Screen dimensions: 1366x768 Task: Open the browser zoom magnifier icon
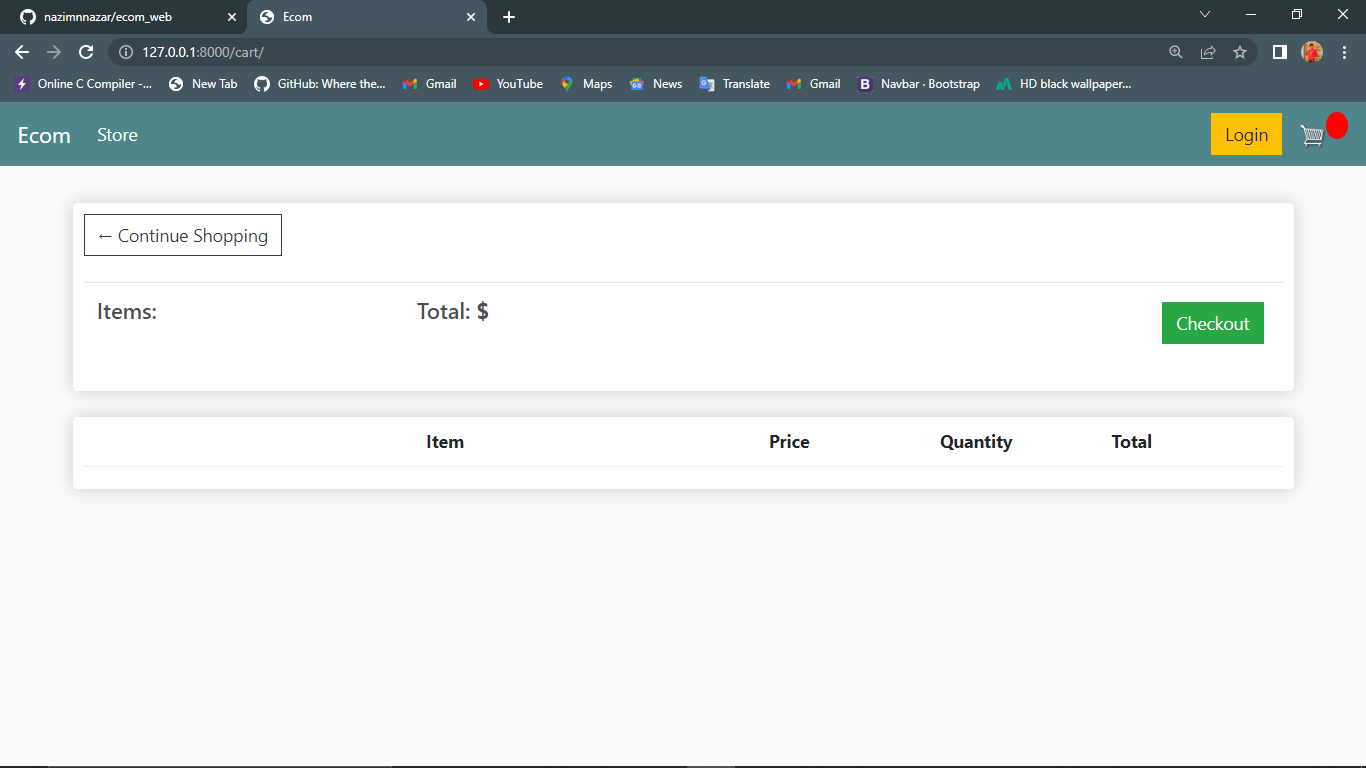(x=1176, y=52)
